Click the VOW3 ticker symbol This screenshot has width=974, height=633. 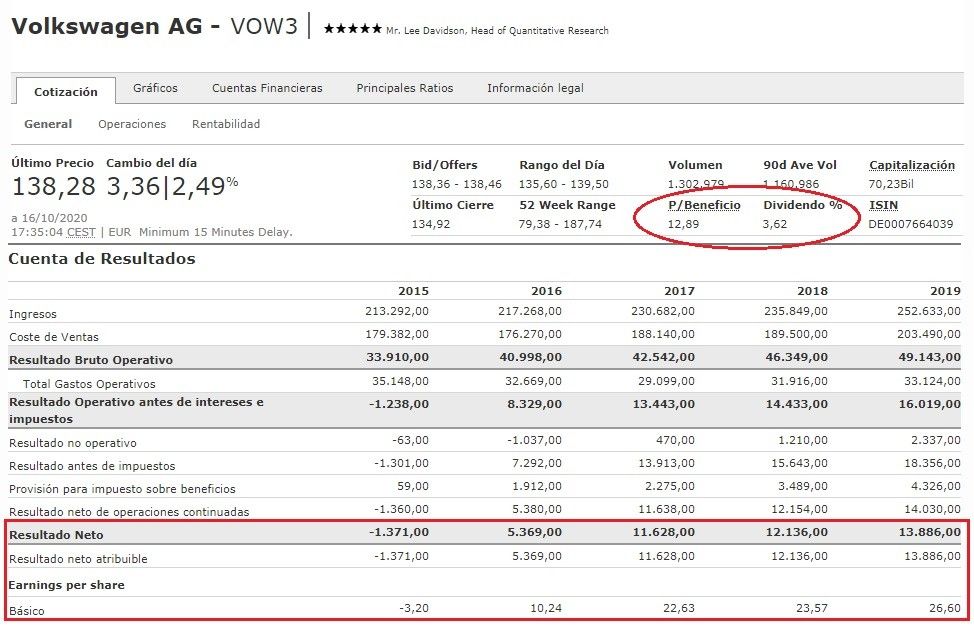(x=263, y=26)
